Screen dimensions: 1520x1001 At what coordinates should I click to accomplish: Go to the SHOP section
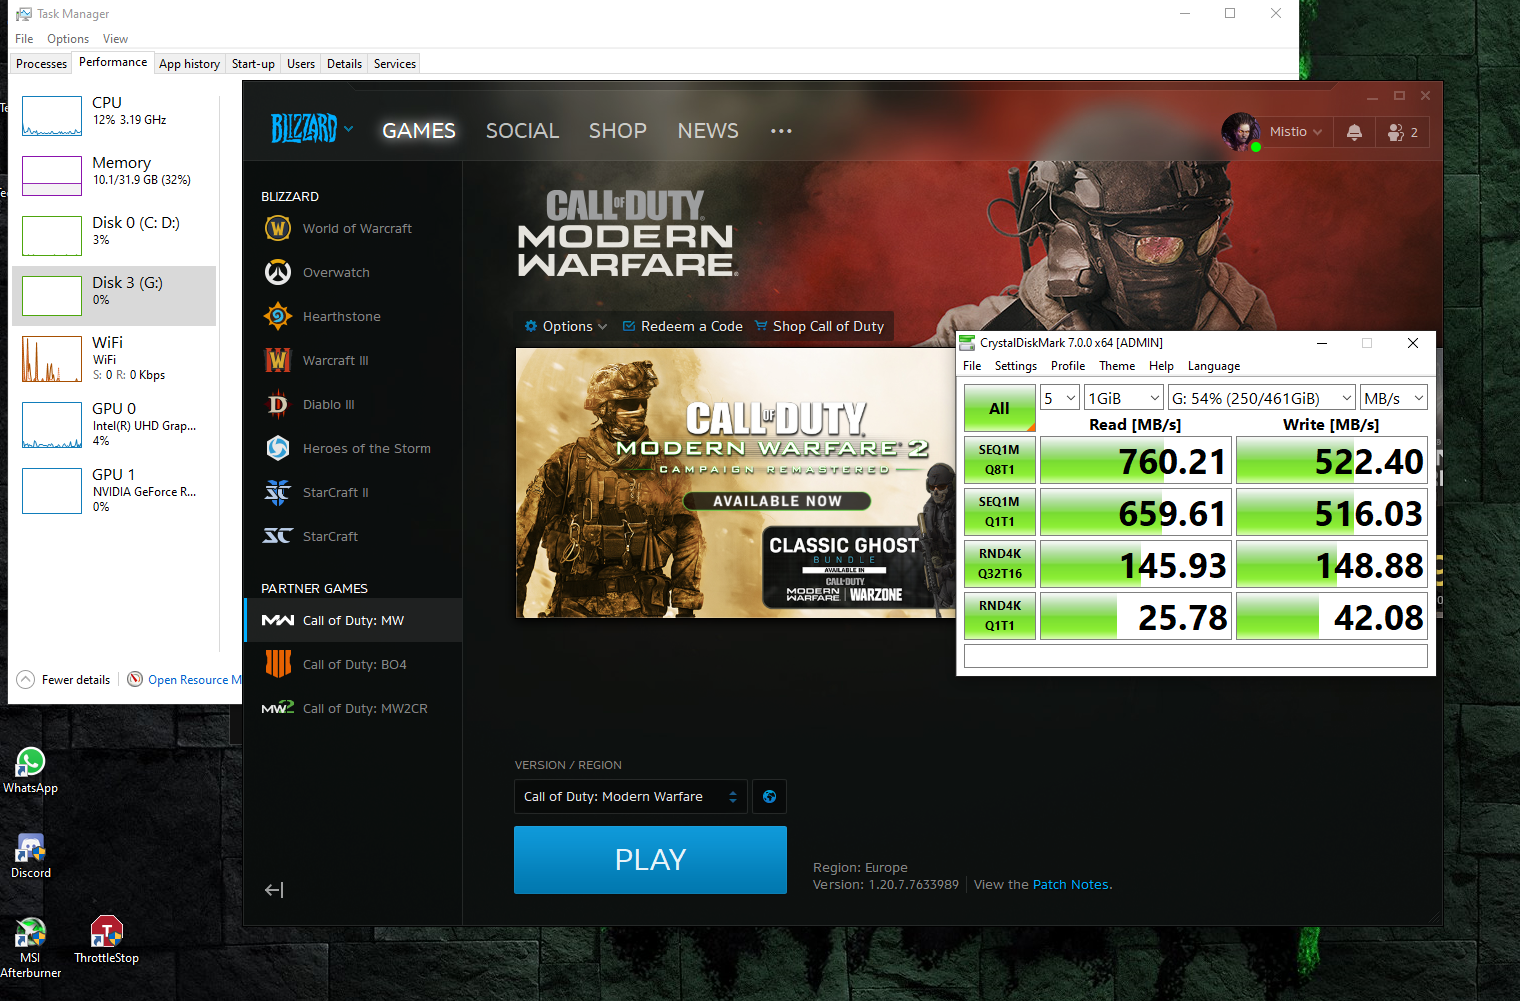[x=617, y=131]
